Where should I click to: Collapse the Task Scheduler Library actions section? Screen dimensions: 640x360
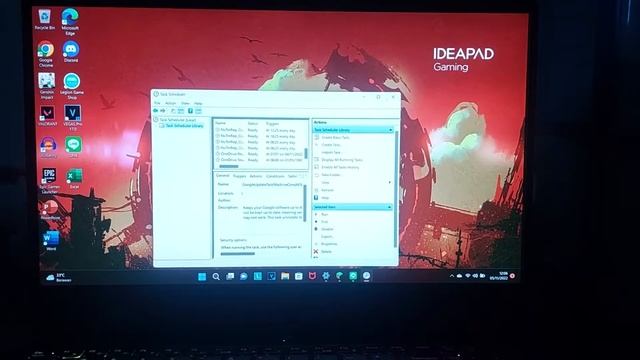point(390,130)
